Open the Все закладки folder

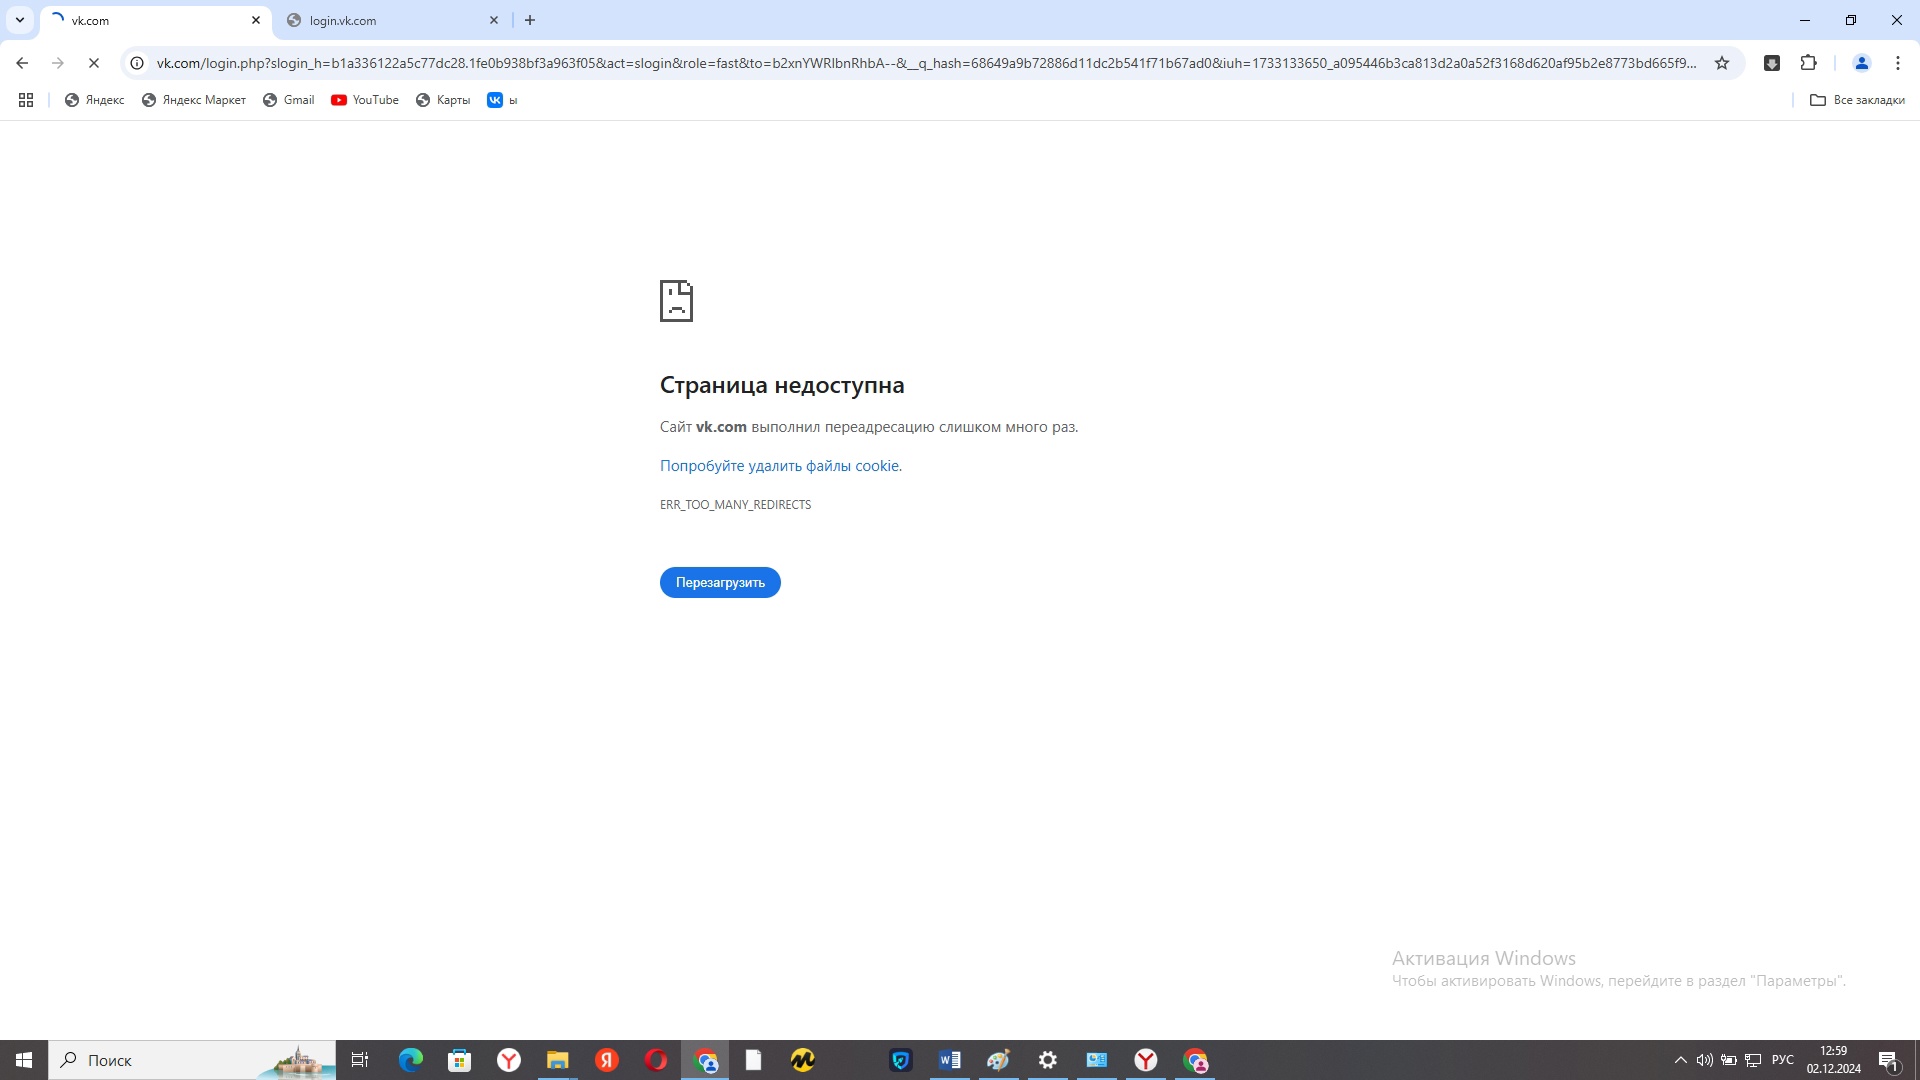click(x=1857, y=100)
